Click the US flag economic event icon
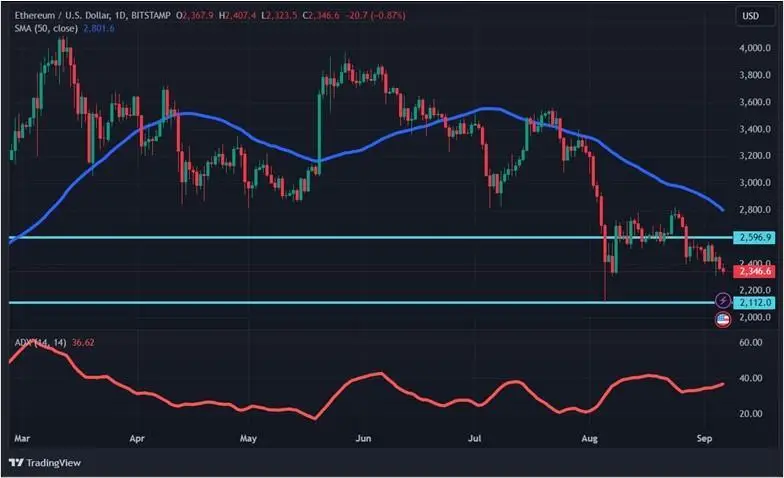This screenshot has height=478, width=784. (723, 319)
